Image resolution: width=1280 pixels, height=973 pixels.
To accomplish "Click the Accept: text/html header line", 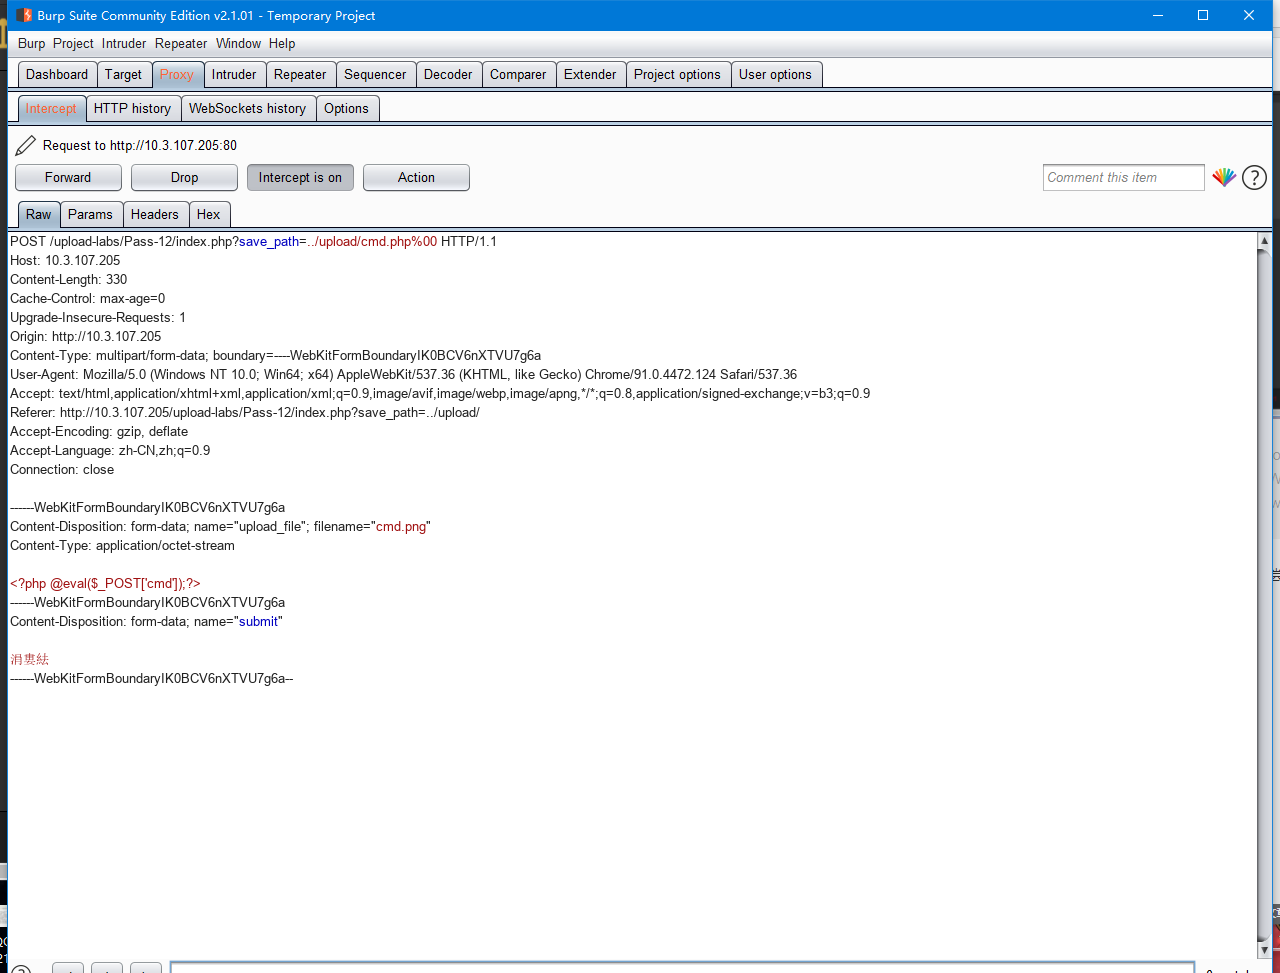I will tap(440, 393).
